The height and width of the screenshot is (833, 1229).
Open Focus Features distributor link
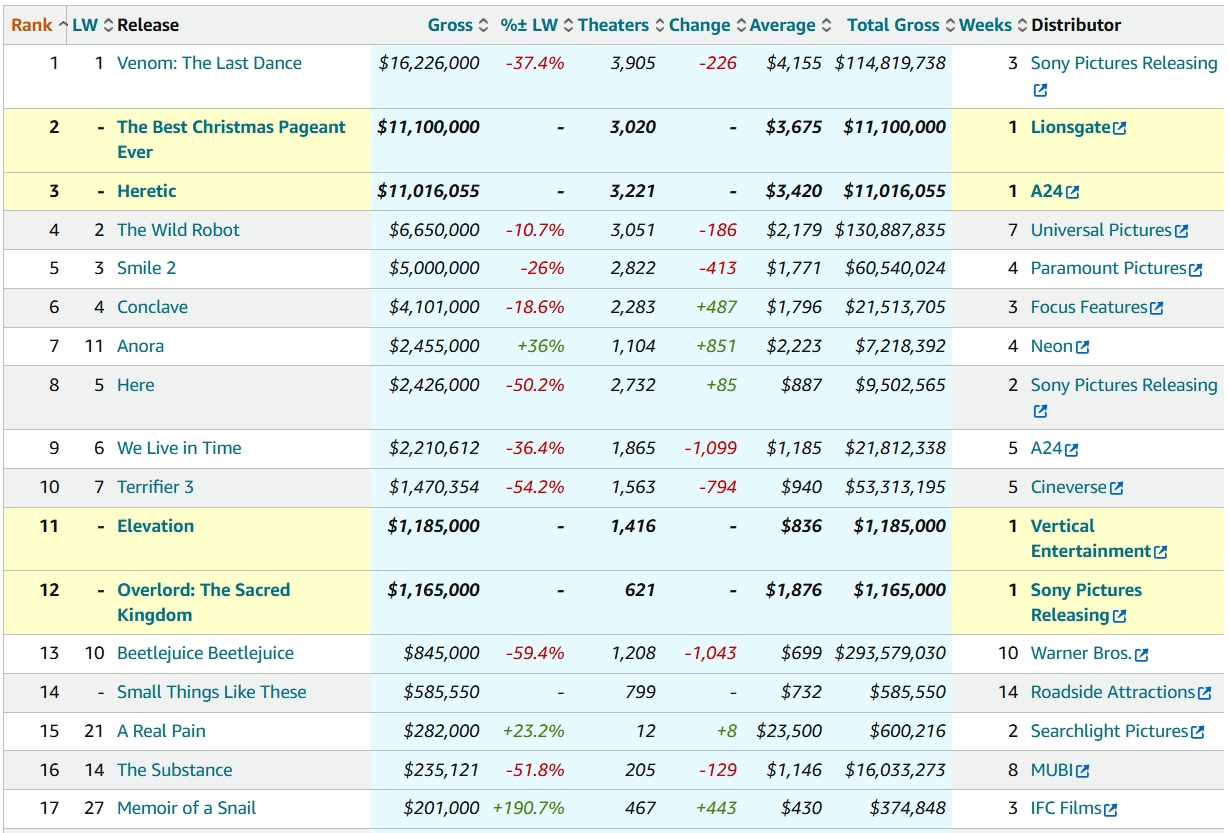1089,307
